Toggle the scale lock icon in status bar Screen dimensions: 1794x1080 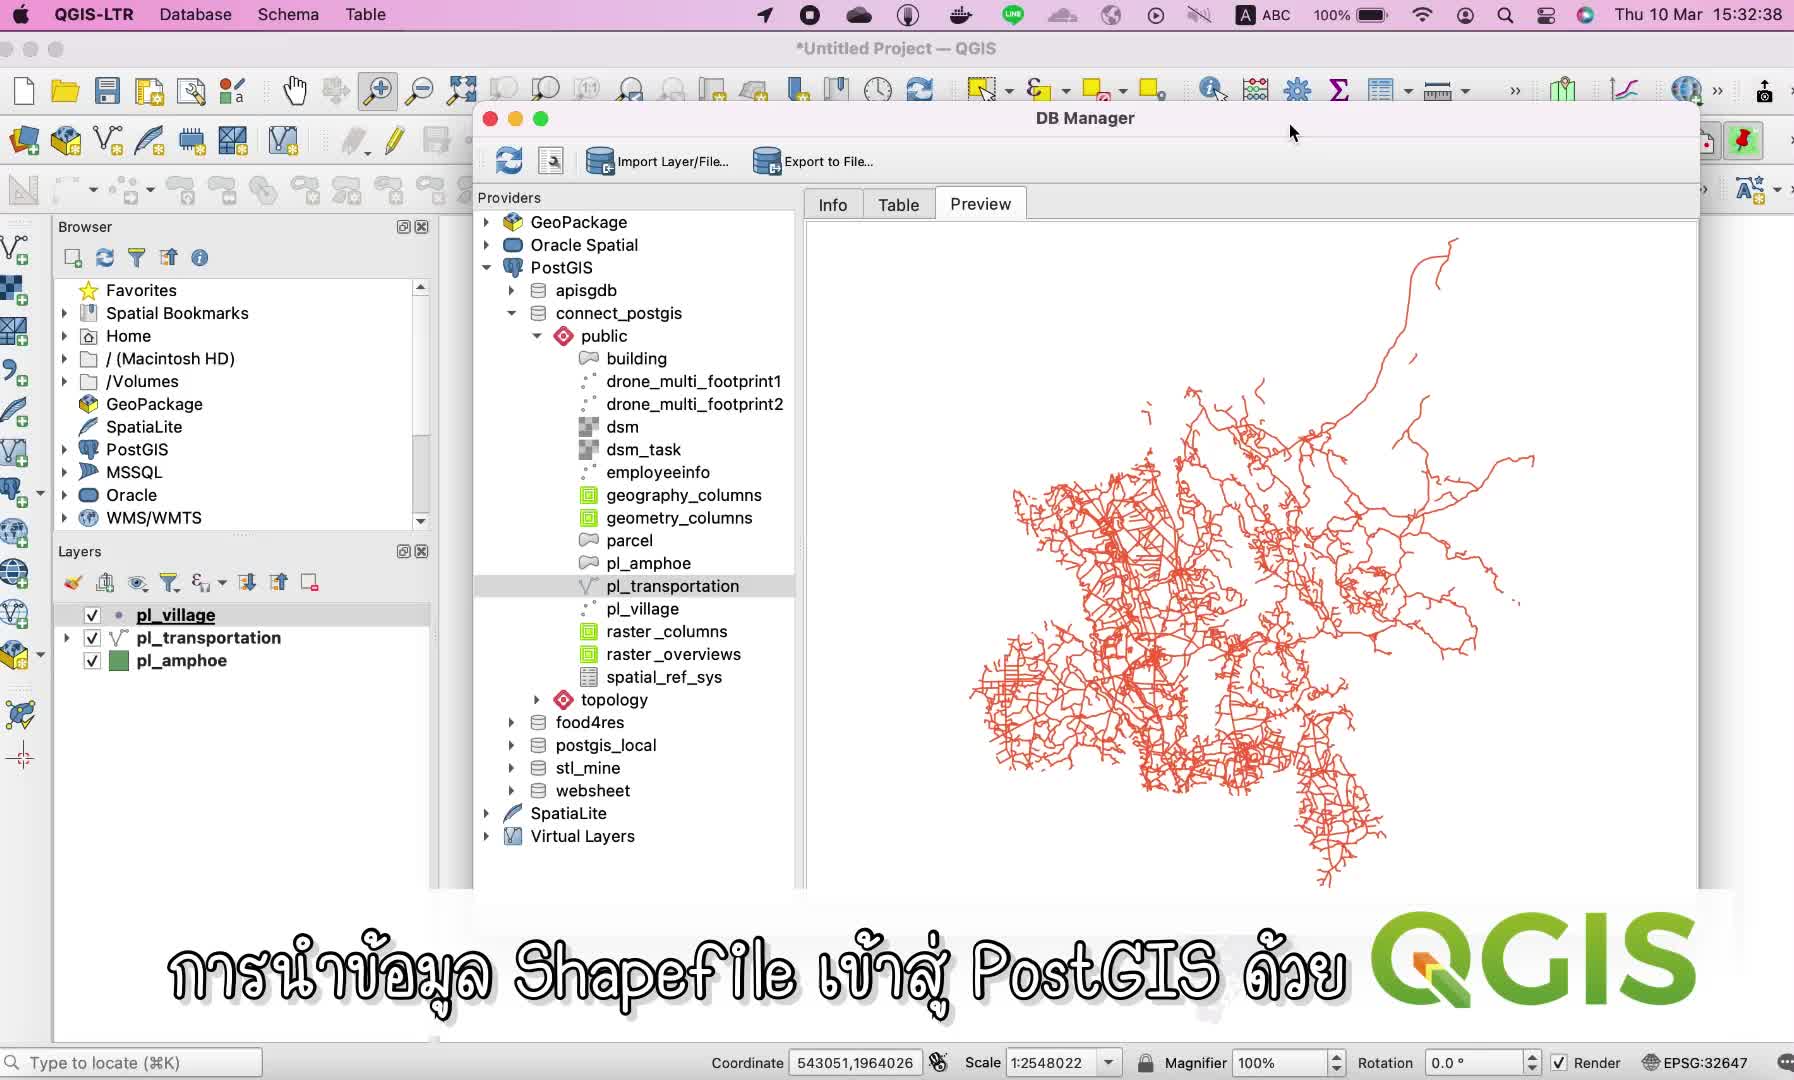[x=1146, y=1063]
